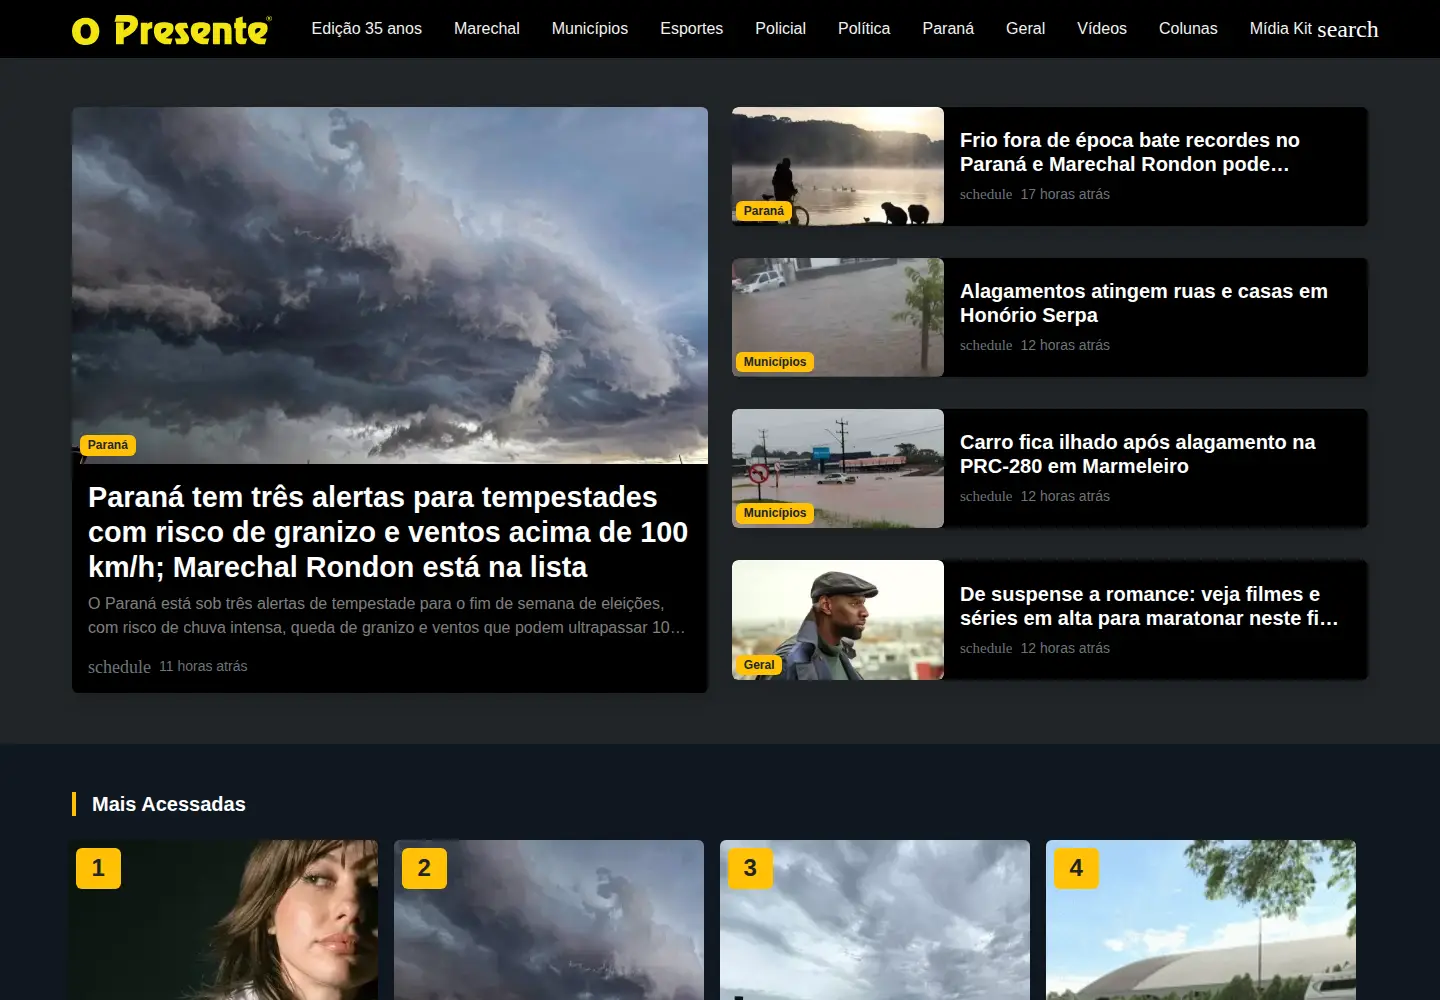Open the Vídeos section

click(x=1102, y=29)
